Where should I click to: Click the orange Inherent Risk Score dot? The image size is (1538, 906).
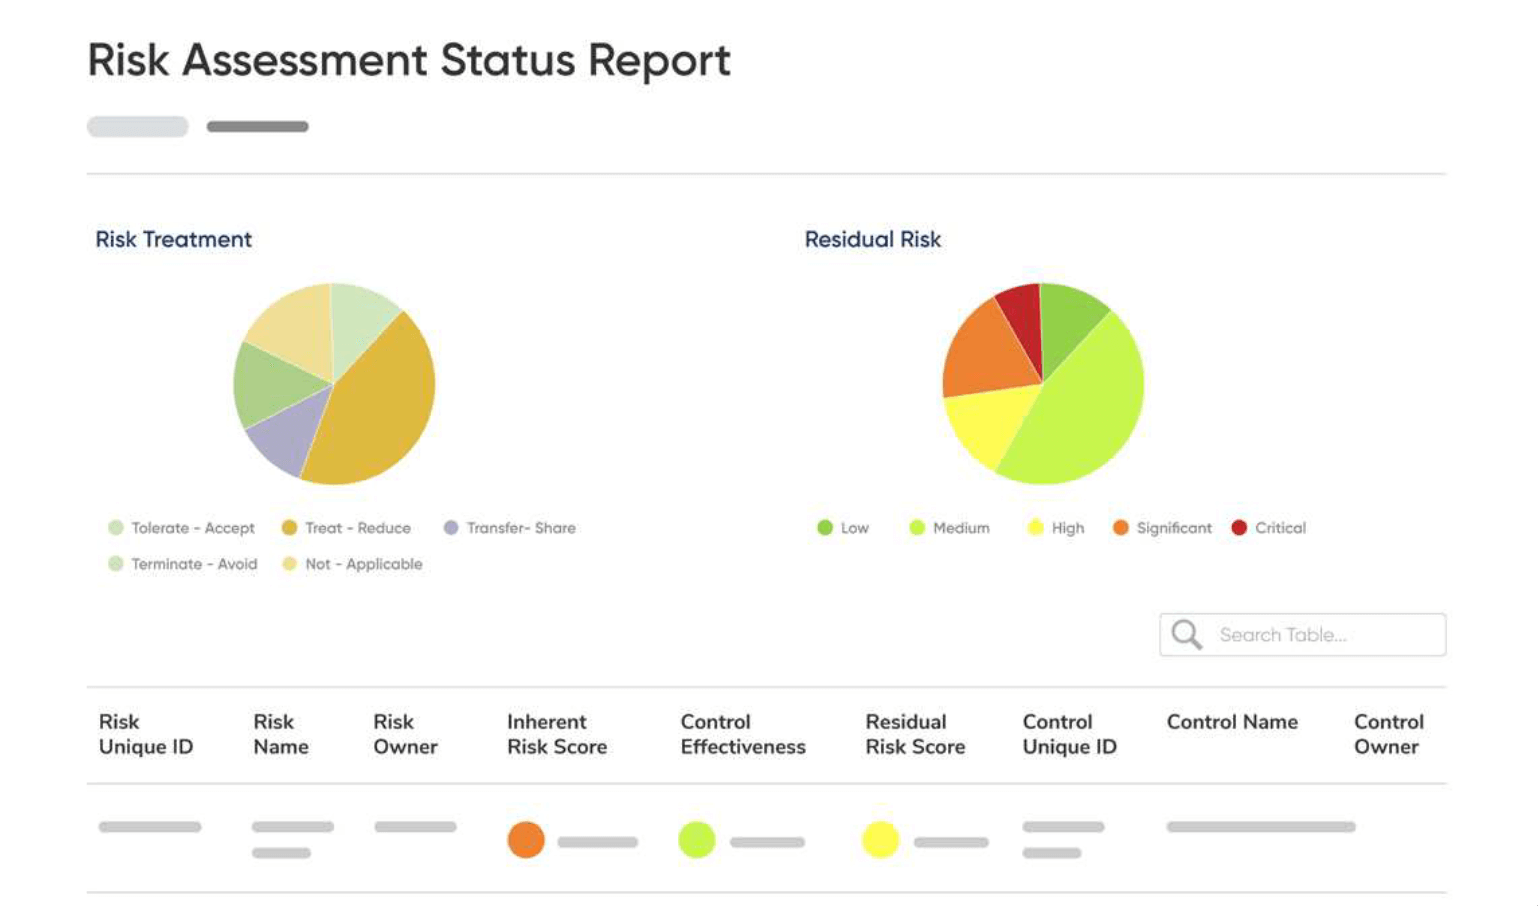524,840
